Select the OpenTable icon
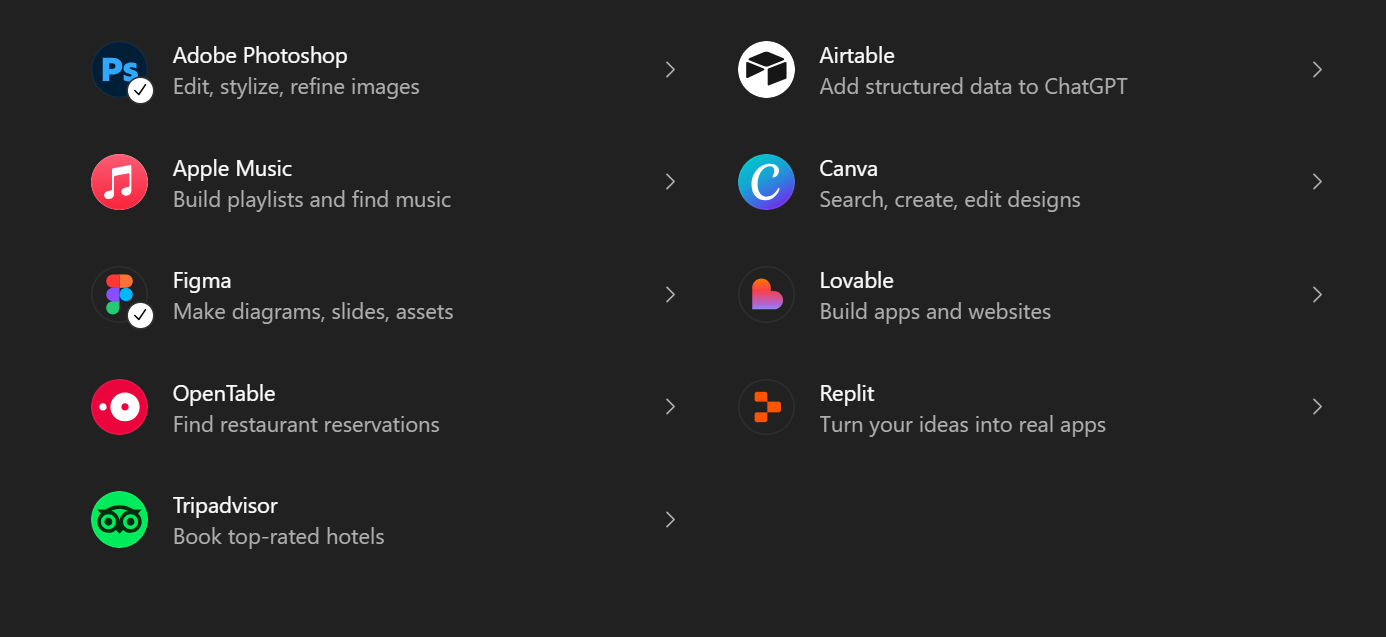Screen dimensions: 1386x637 pyautogui.click(x=119, y=407)
